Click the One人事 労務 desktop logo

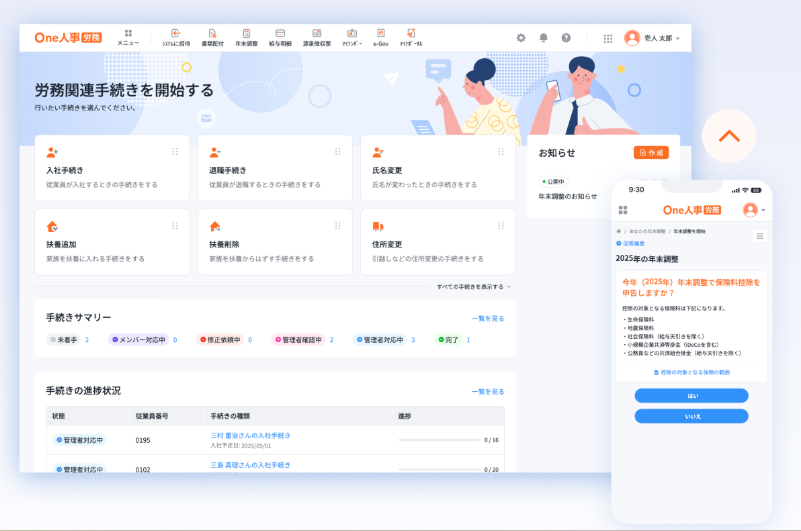[x=68, y=38]
